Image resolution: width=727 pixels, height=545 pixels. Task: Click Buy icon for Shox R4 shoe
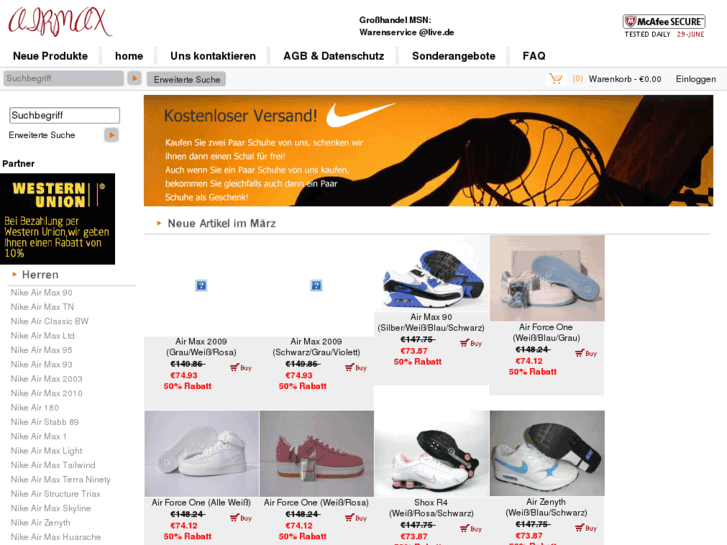(471, 528)
